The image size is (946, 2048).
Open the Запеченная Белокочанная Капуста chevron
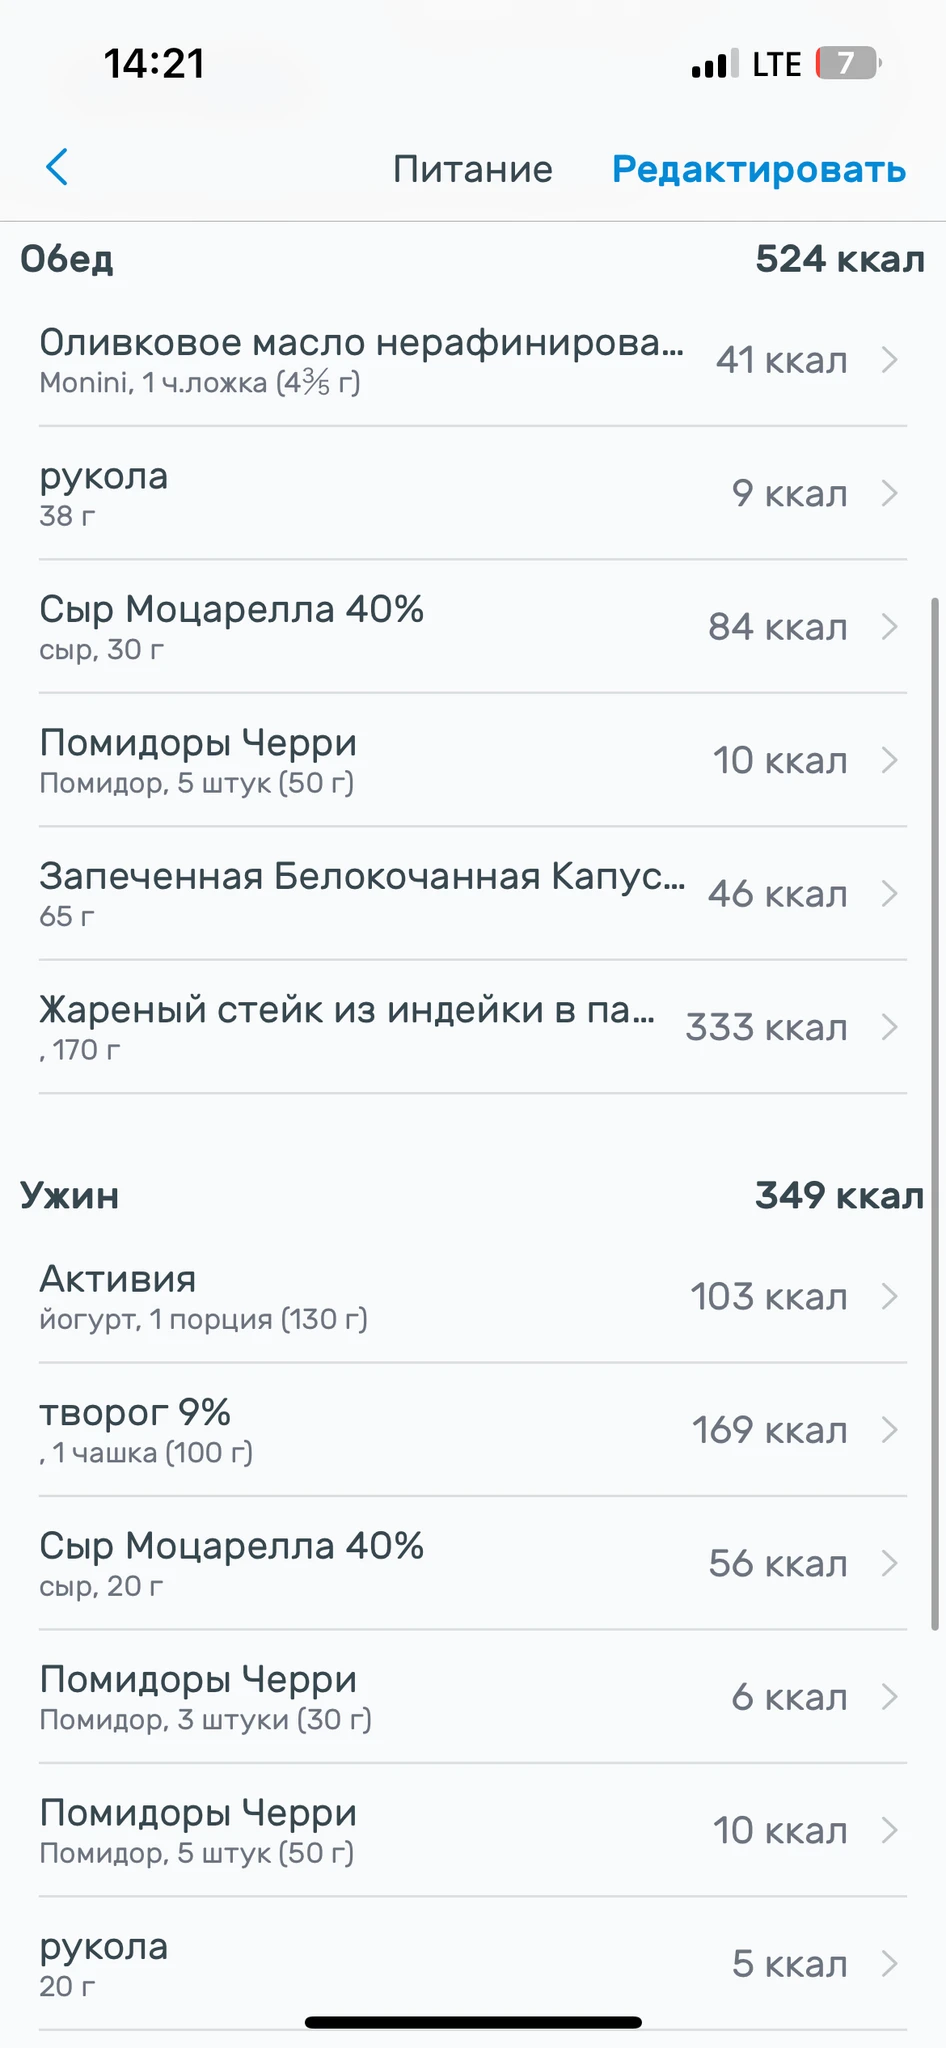tap(889, 894)
